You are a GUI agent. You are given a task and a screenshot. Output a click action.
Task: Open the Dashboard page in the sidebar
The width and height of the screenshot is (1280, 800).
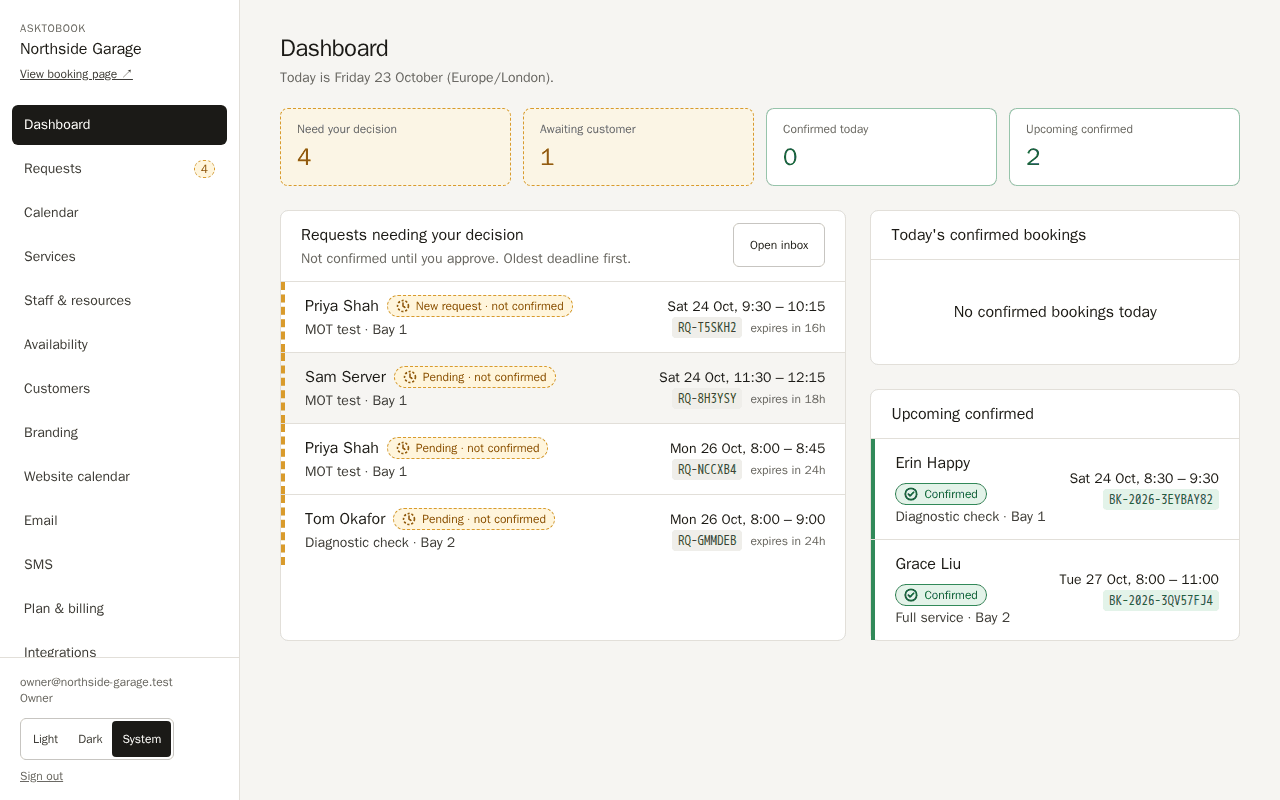click(119, 125)
